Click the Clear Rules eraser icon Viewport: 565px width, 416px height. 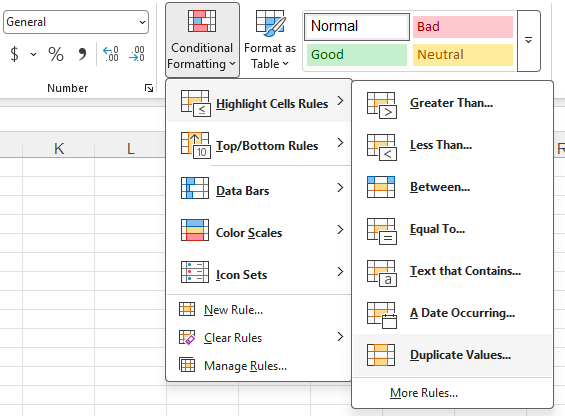[187, 337]
